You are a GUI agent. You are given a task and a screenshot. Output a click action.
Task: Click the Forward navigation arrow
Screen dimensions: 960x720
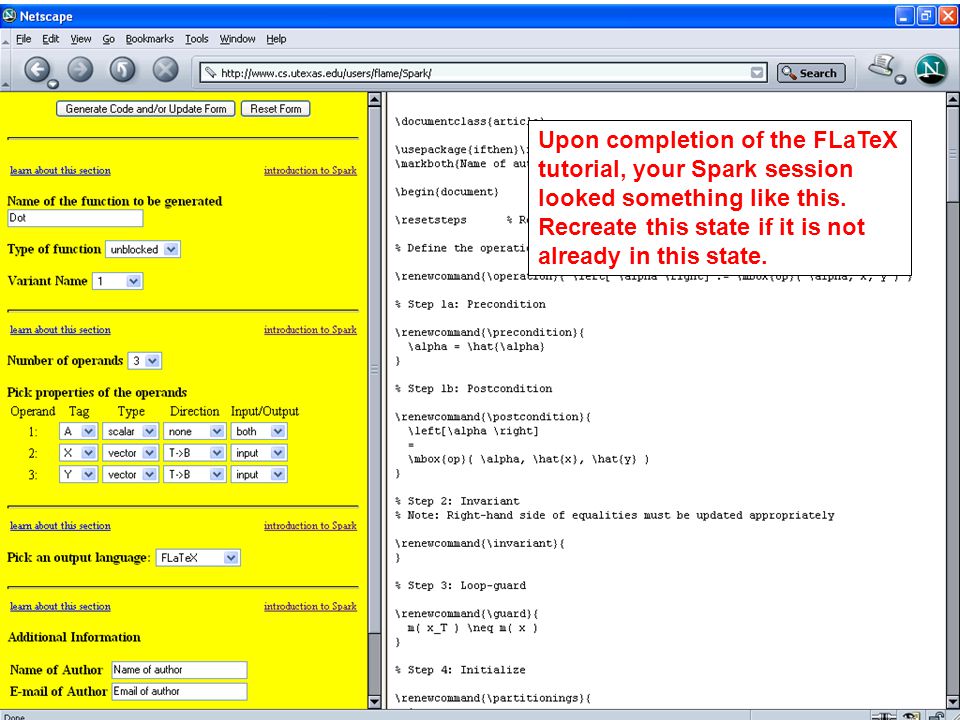(x=80, y=70)
